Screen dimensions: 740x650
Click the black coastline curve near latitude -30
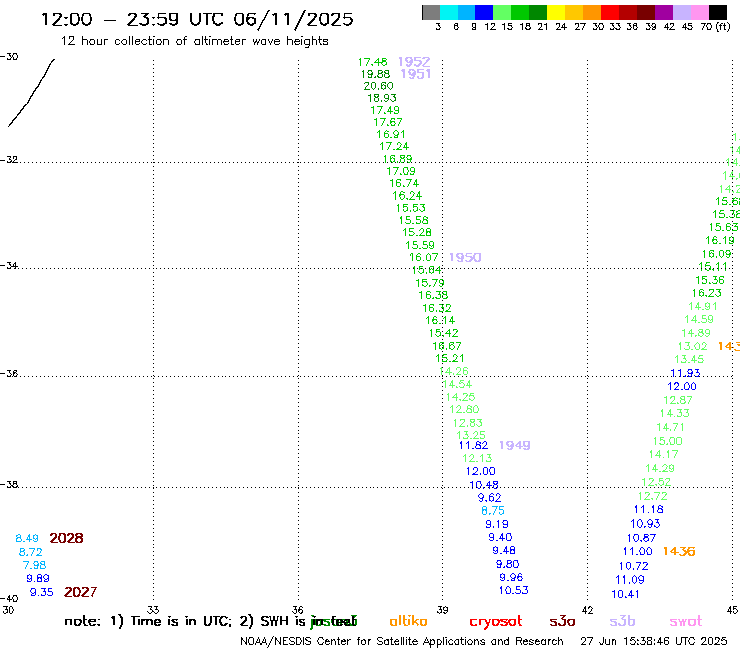tap(31, 93)
